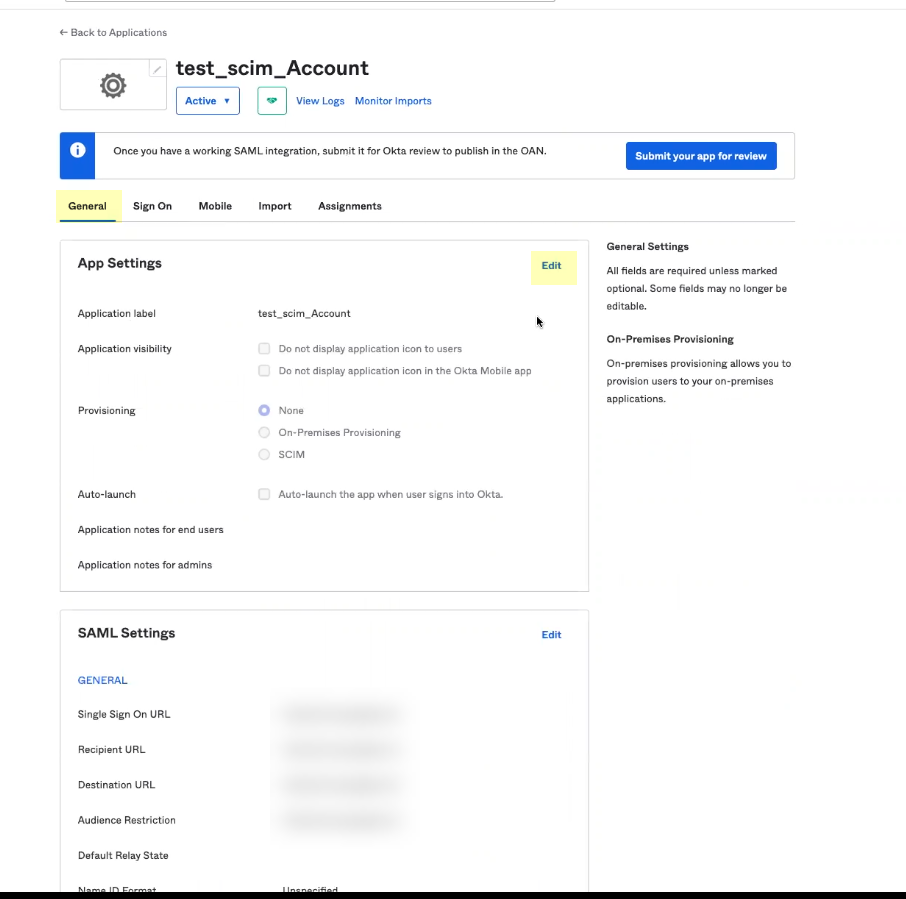Click the Single Sign On URL label
Screen dimensions: 906x899
click(x=124, y=714)
